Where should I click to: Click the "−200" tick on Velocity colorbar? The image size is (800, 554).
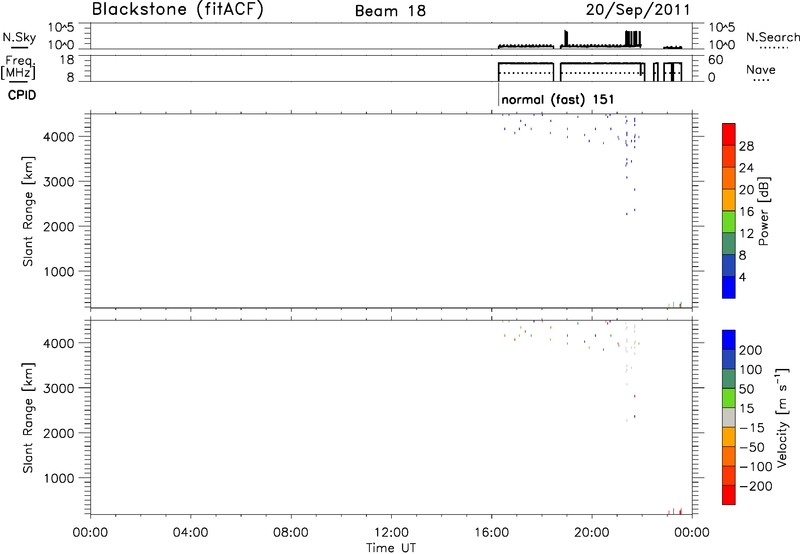tap(756, 486)
